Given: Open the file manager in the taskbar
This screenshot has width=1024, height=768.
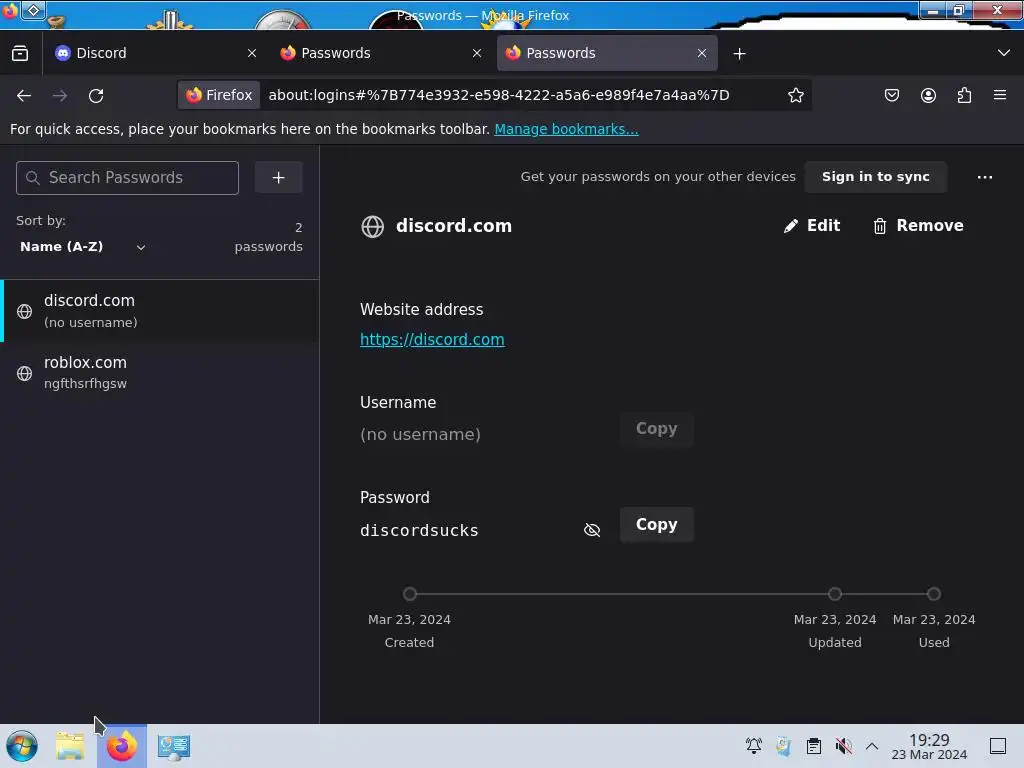Looking at the screenshot, I should [70, 746].
